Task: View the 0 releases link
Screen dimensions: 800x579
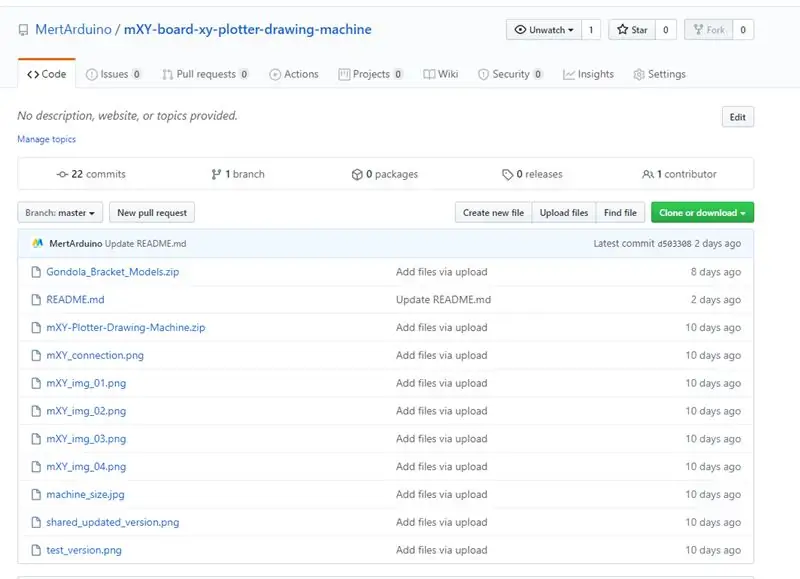Action: (532, 174)
